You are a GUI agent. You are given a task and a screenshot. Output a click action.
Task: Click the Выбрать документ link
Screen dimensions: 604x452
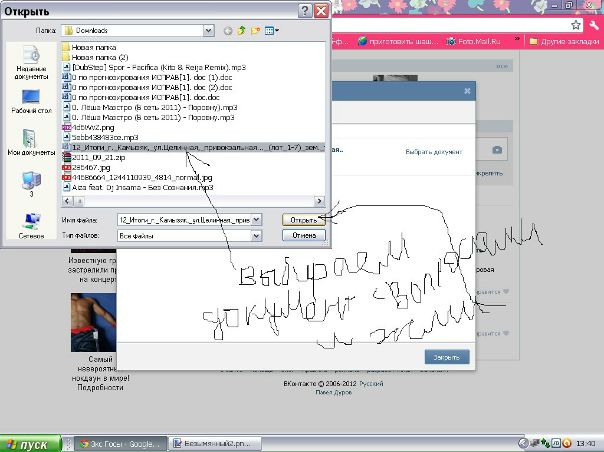click(433, 151)
